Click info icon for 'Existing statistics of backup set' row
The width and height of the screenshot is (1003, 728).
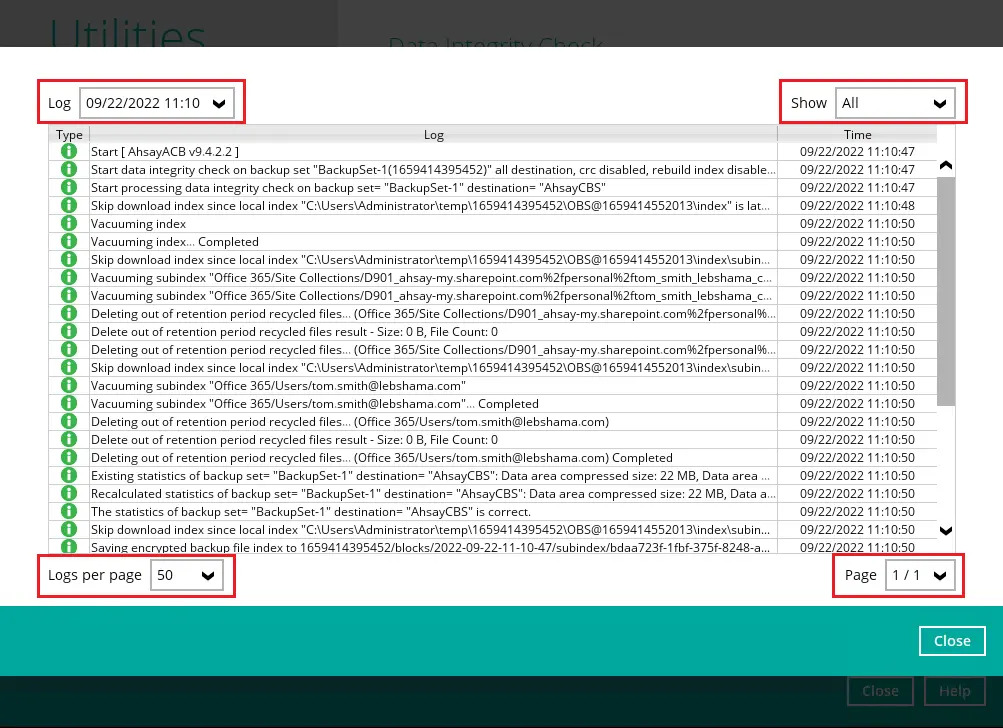pyautogui.click(x=69, y=476)
